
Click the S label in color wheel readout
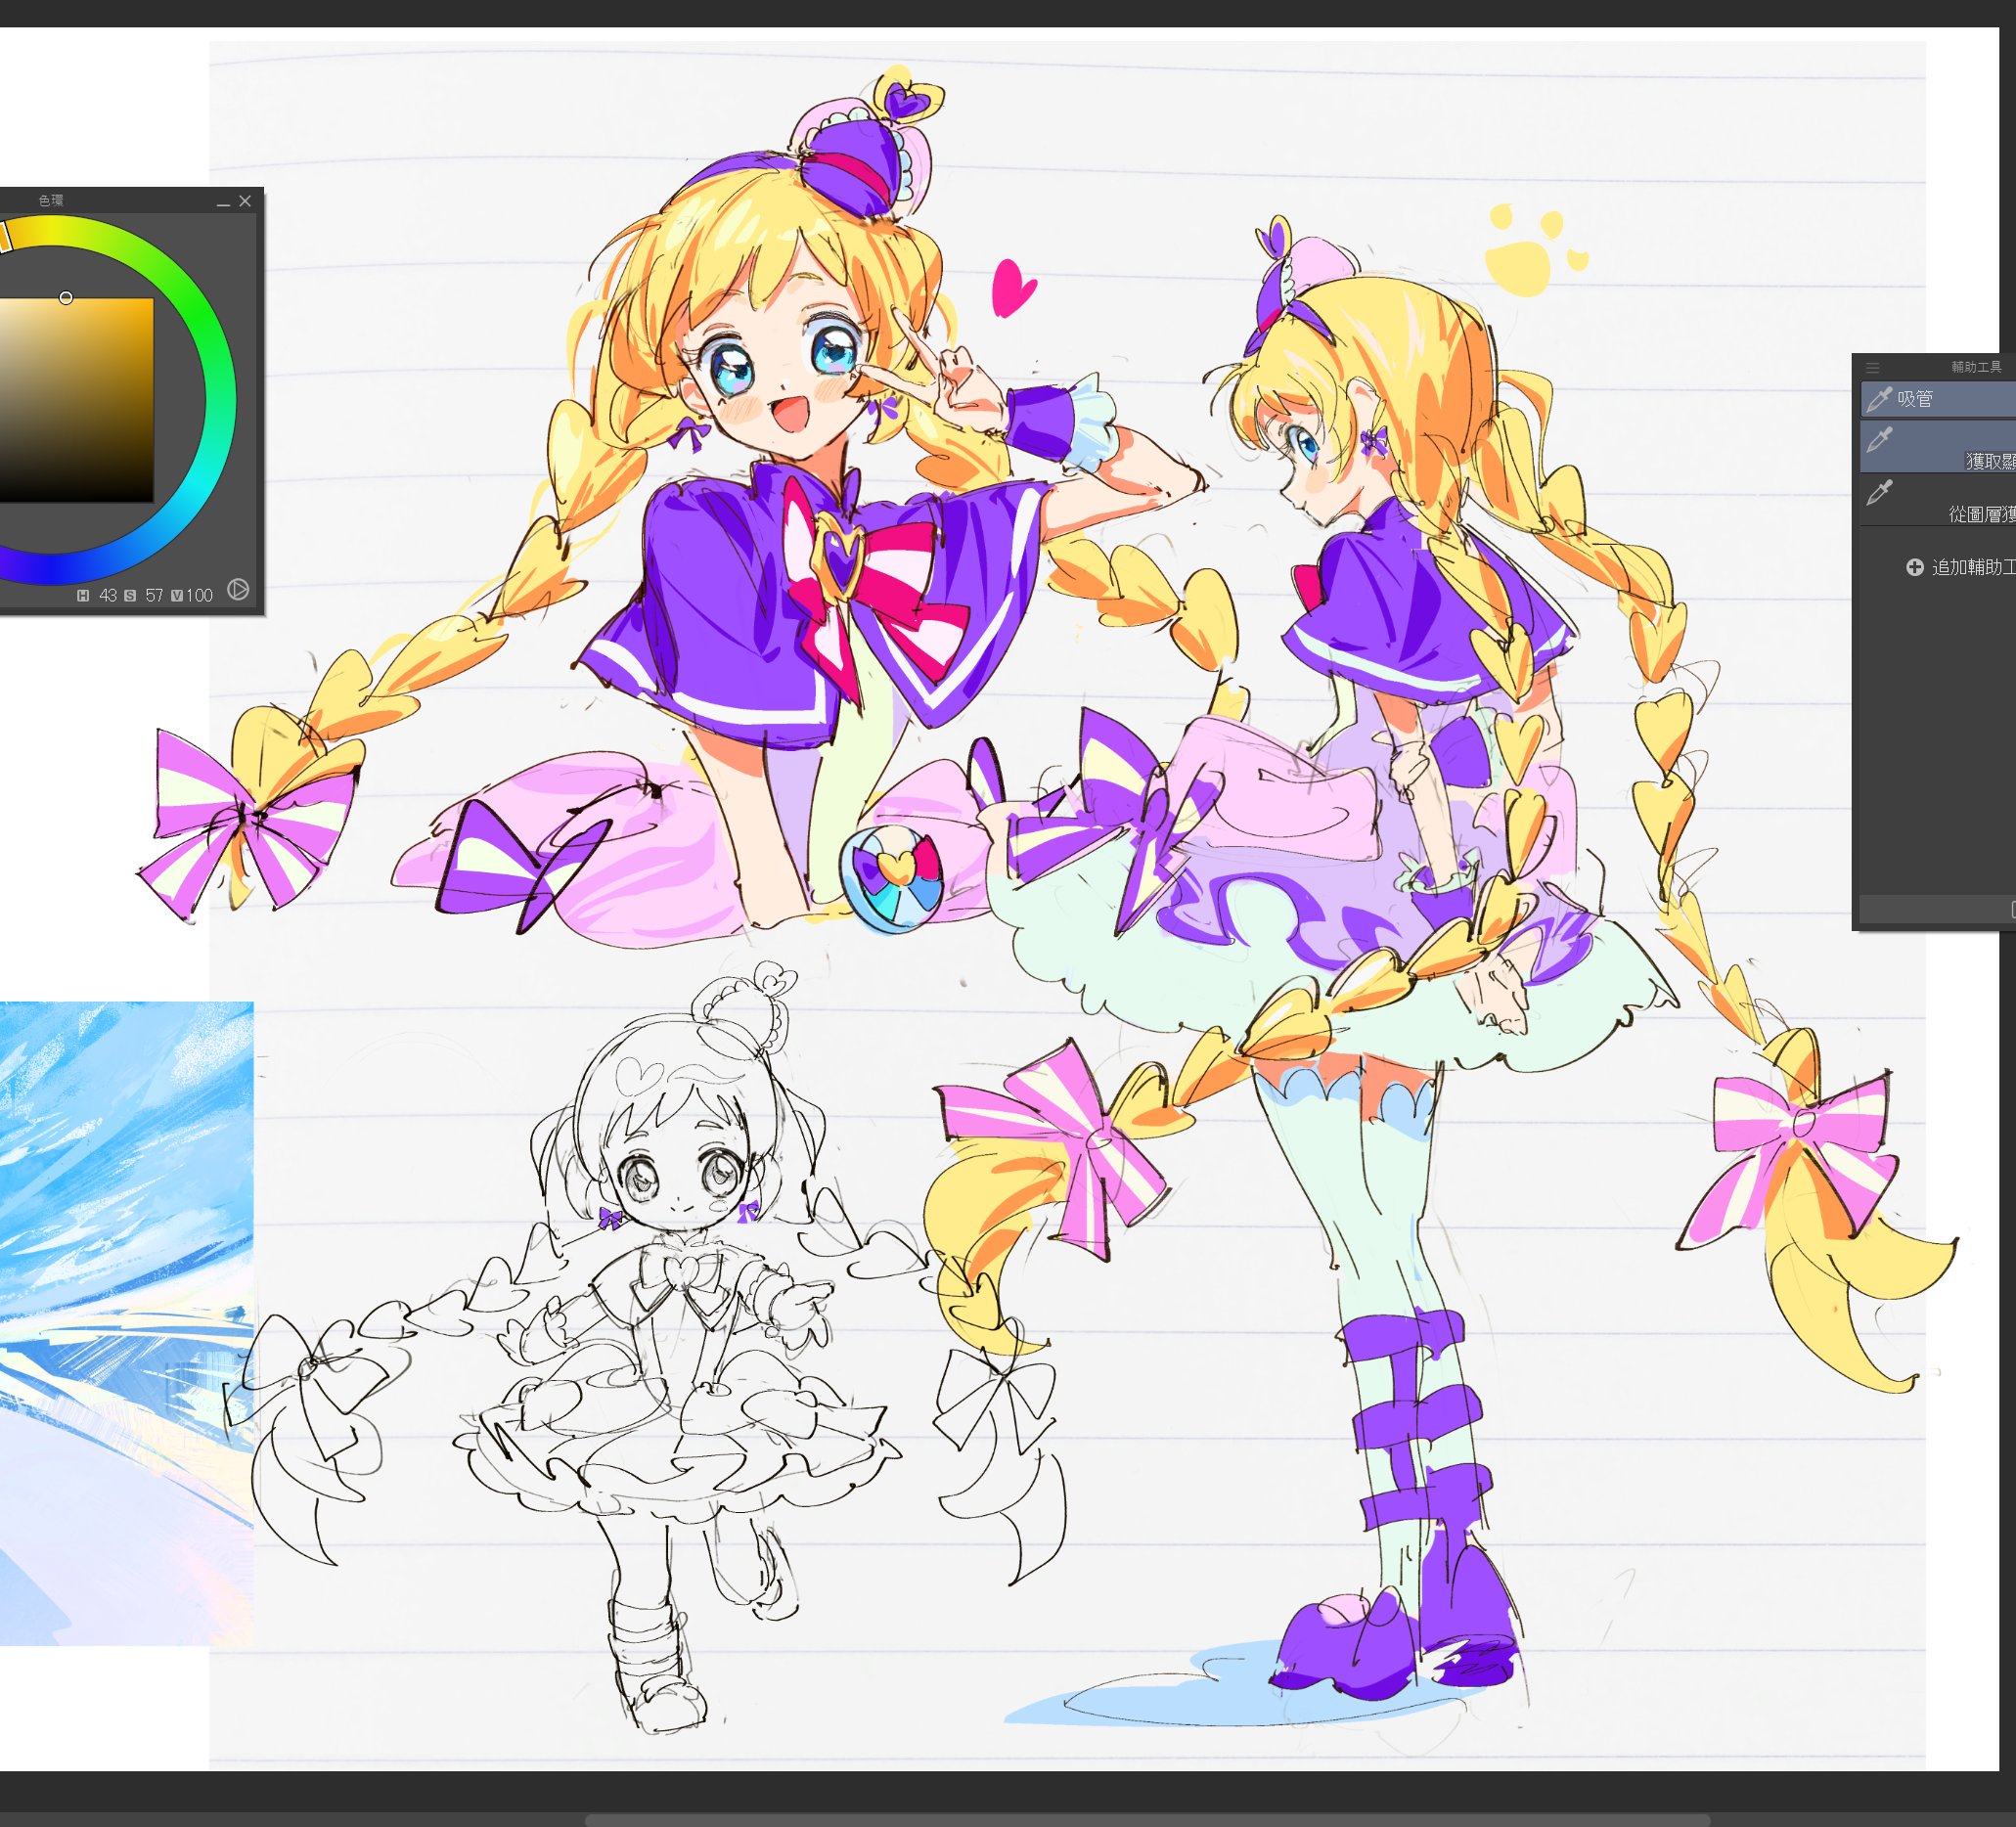click(x=130, y=595)
